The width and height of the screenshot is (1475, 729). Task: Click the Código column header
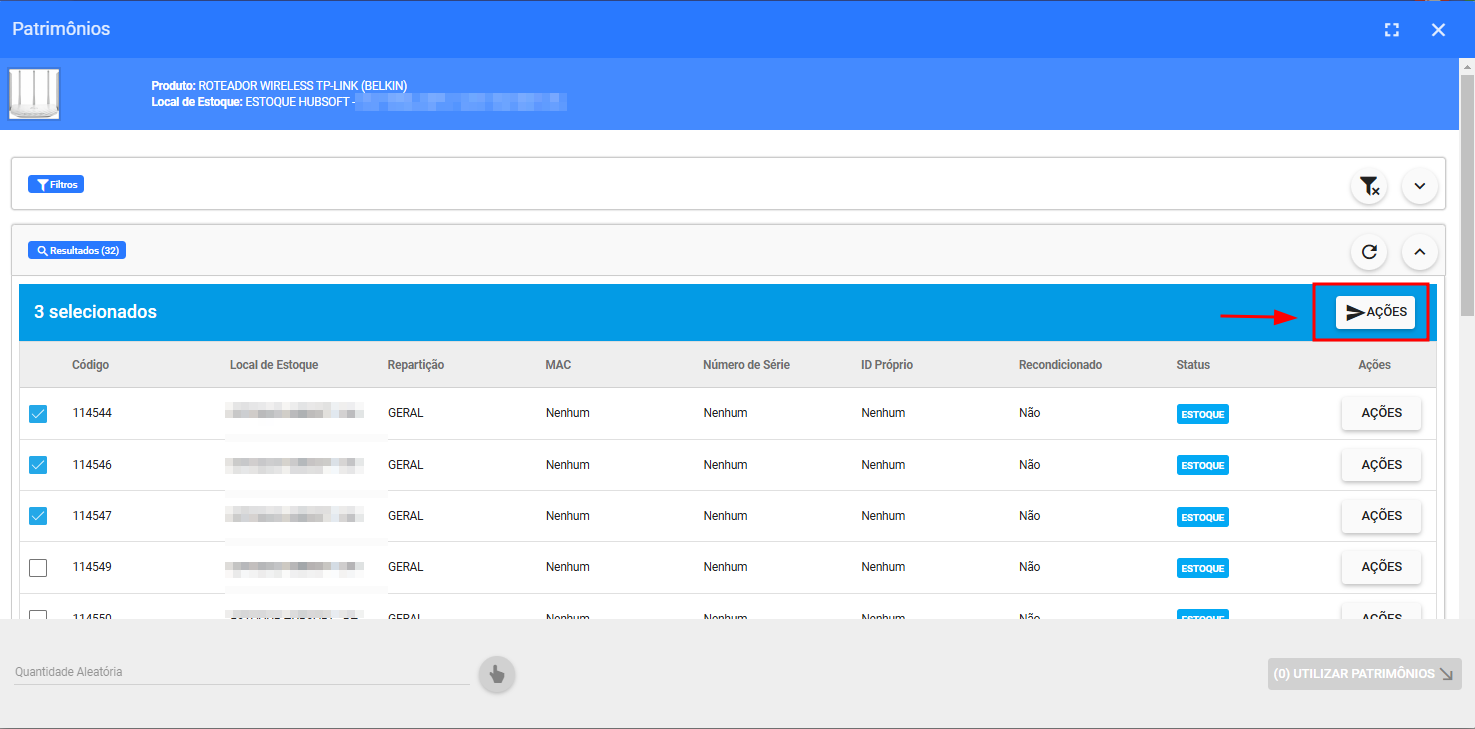pos(91,365)
